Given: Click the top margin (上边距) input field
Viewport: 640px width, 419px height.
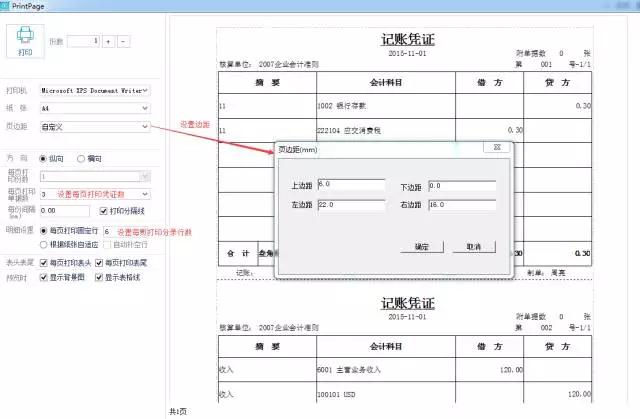Looking at the screenshot, I should [350, 185].
